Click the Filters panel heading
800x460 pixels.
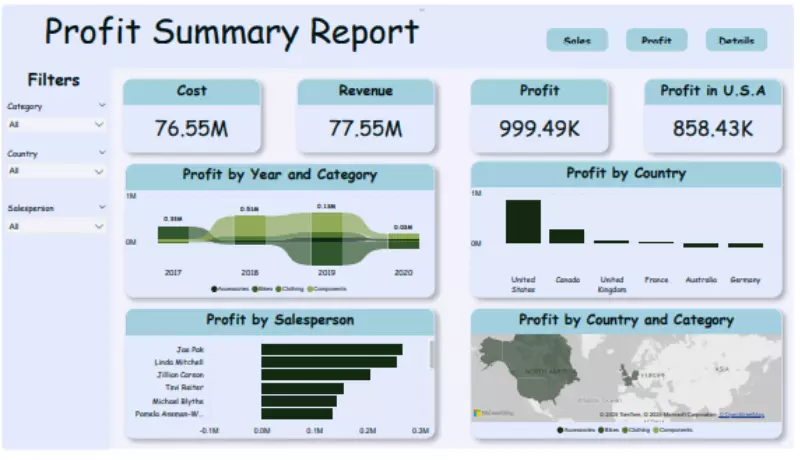pos(54,80)
